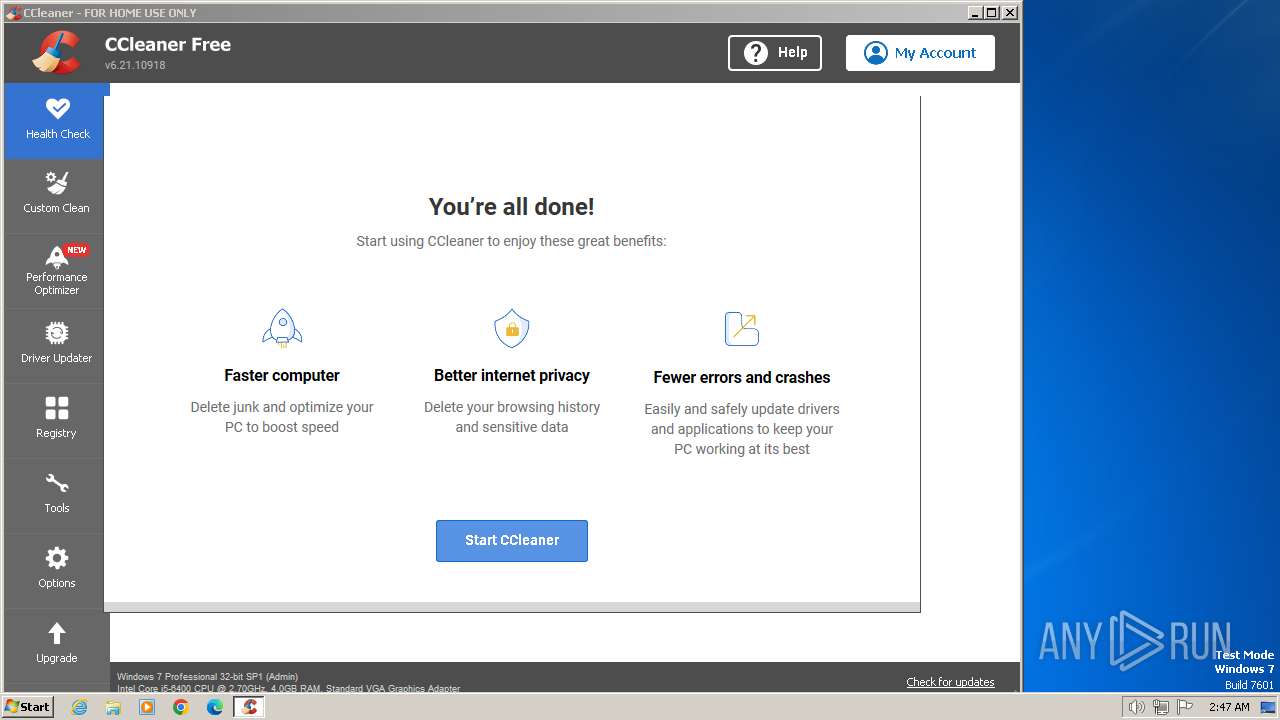Click the Help button
This screenshot has width=1280, height=720.
coord(775,53)
